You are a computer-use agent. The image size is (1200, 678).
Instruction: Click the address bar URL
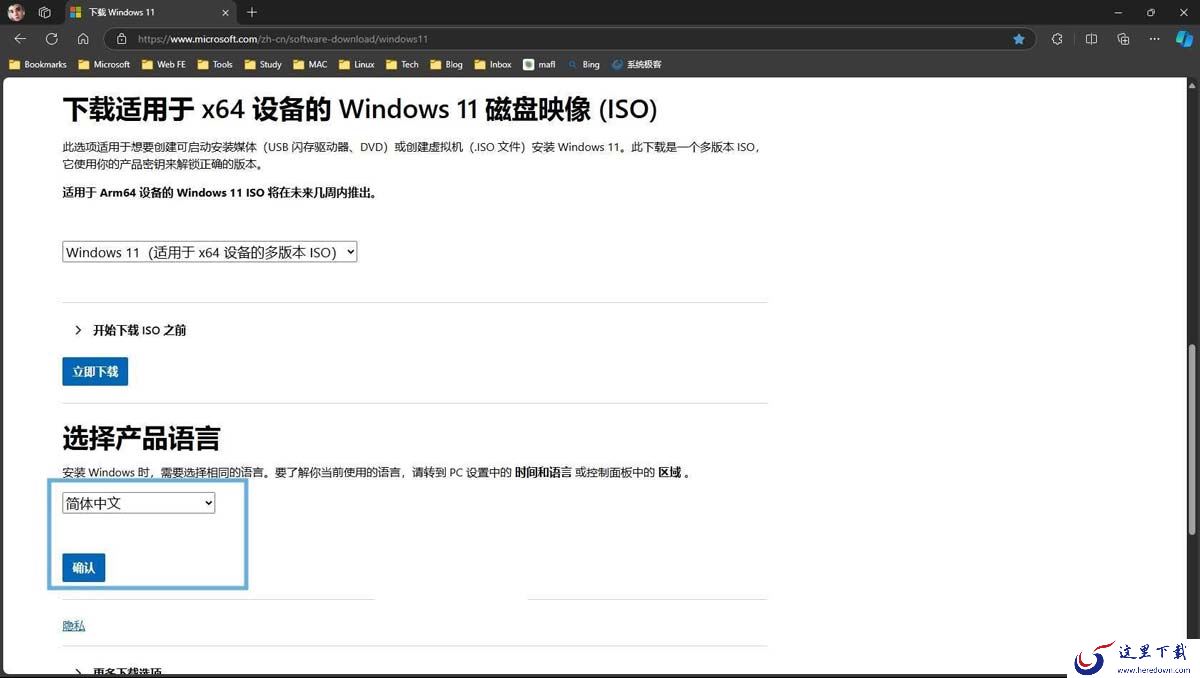click(x=283, y=39)
